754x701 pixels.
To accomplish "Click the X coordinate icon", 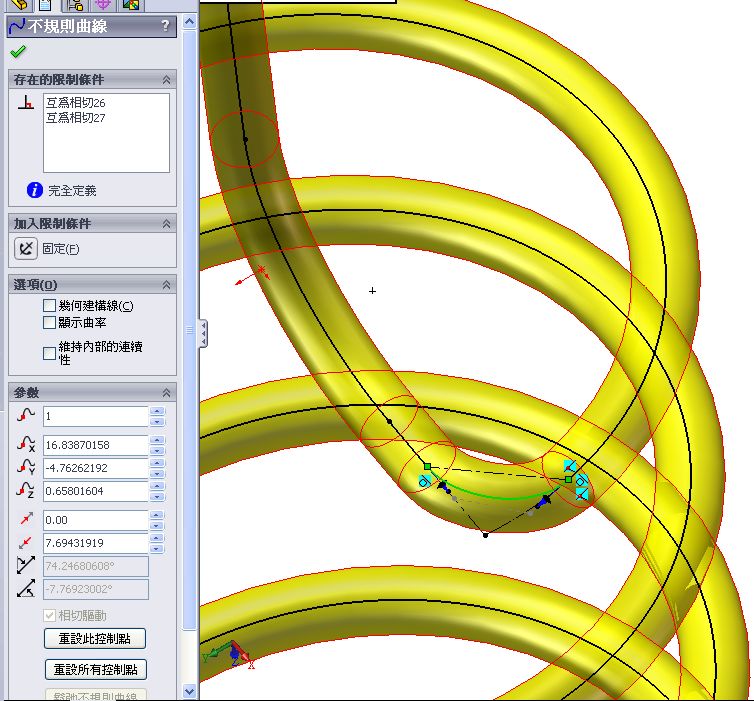I will coord(26,443).
